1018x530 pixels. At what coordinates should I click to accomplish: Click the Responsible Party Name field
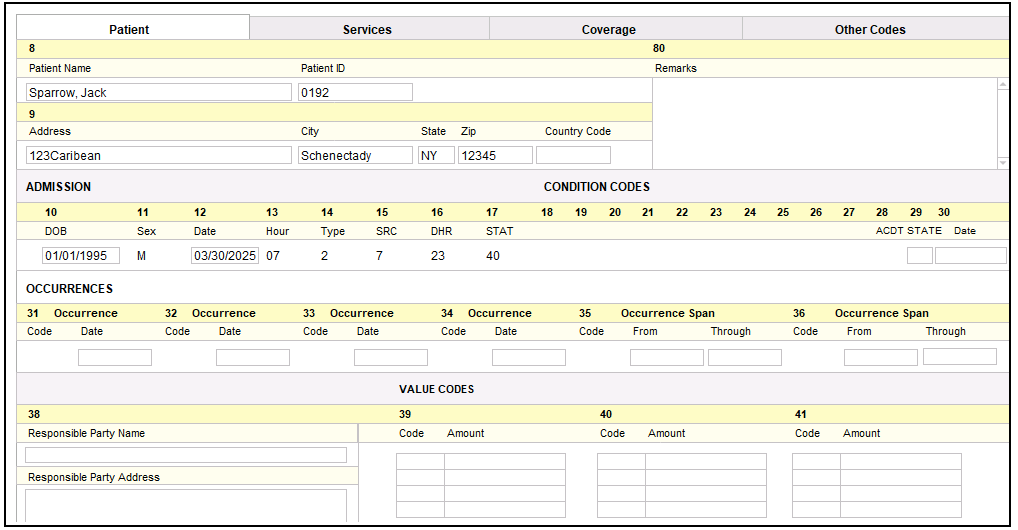(x=186, y=455)
